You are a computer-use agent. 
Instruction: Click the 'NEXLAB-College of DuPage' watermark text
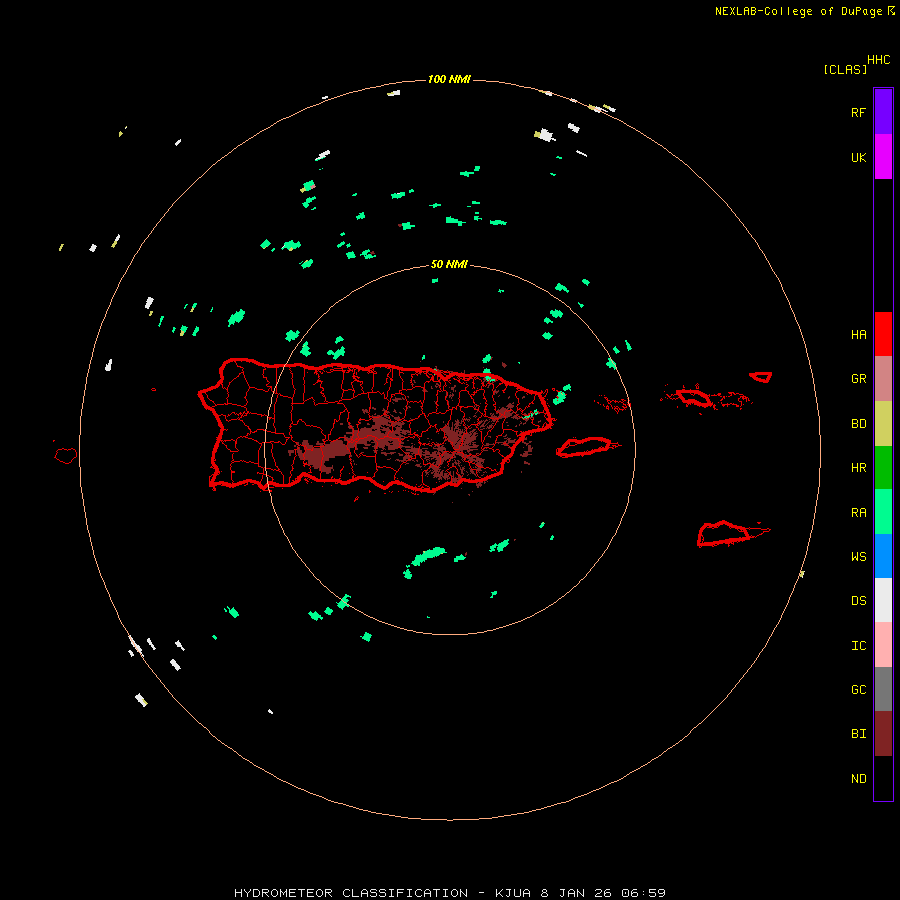coord(798,11)
